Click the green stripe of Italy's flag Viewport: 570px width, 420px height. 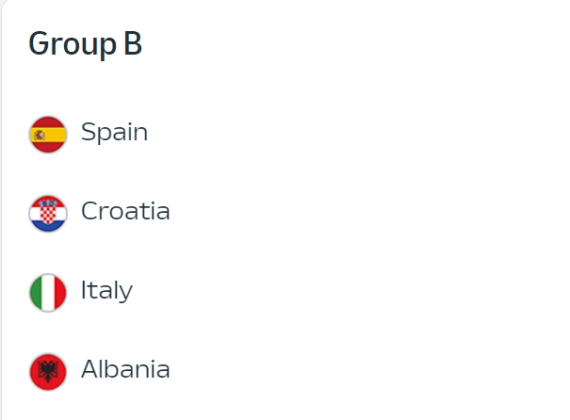click(x=36, y=293)
